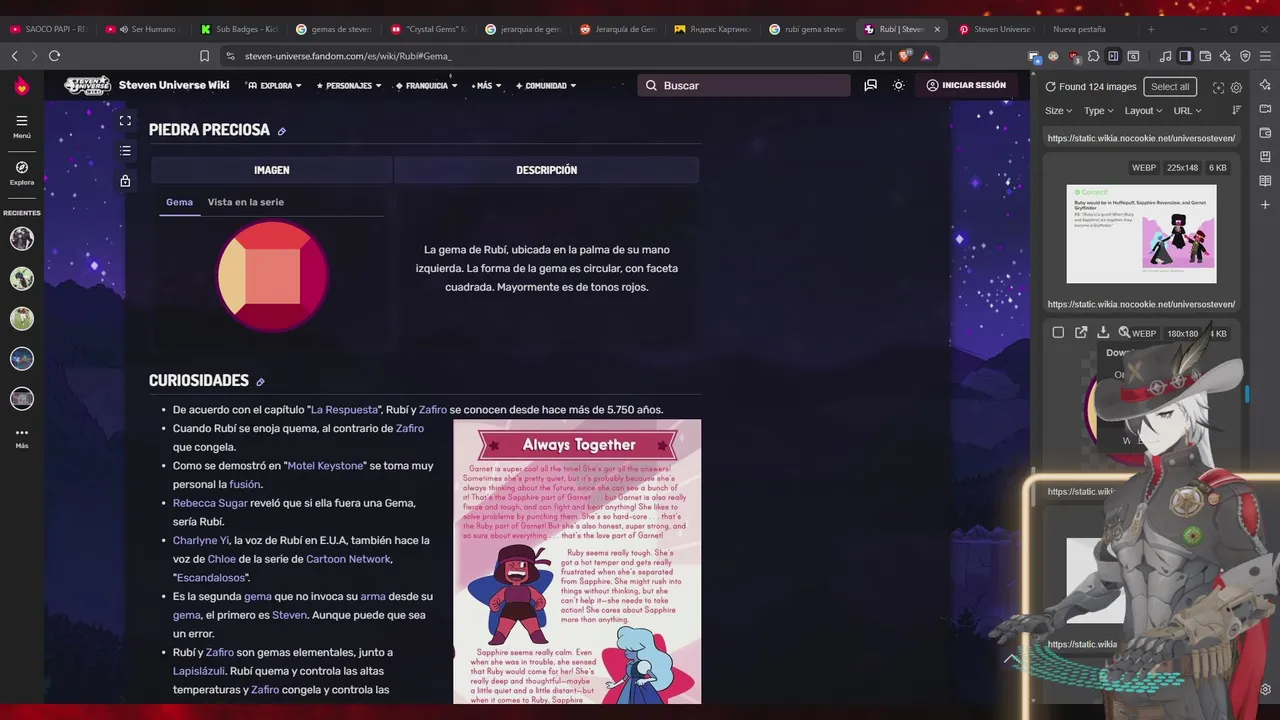Click the sort order icon in downloader
The width and height of the screenshot is (1280, 720).
point(1236,111)
